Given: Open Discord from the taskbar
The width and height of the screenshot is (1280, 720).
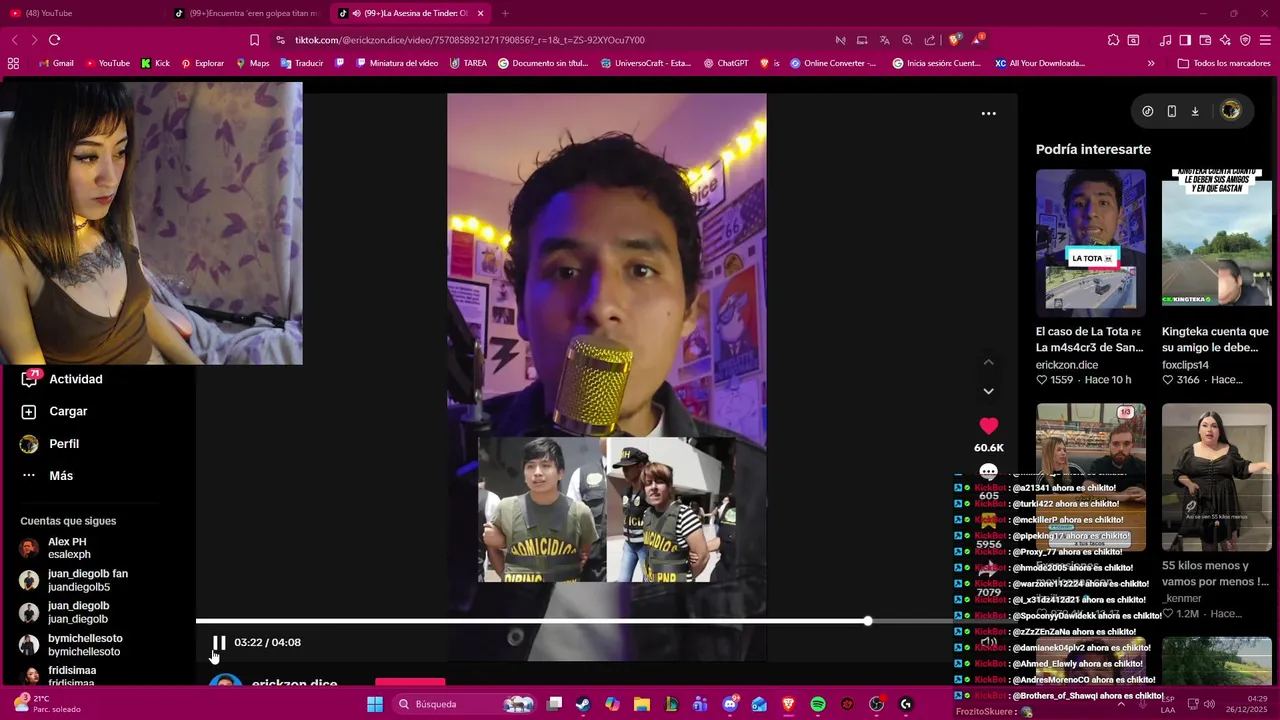Looking at the screenshot, I should tap(730, 704).
